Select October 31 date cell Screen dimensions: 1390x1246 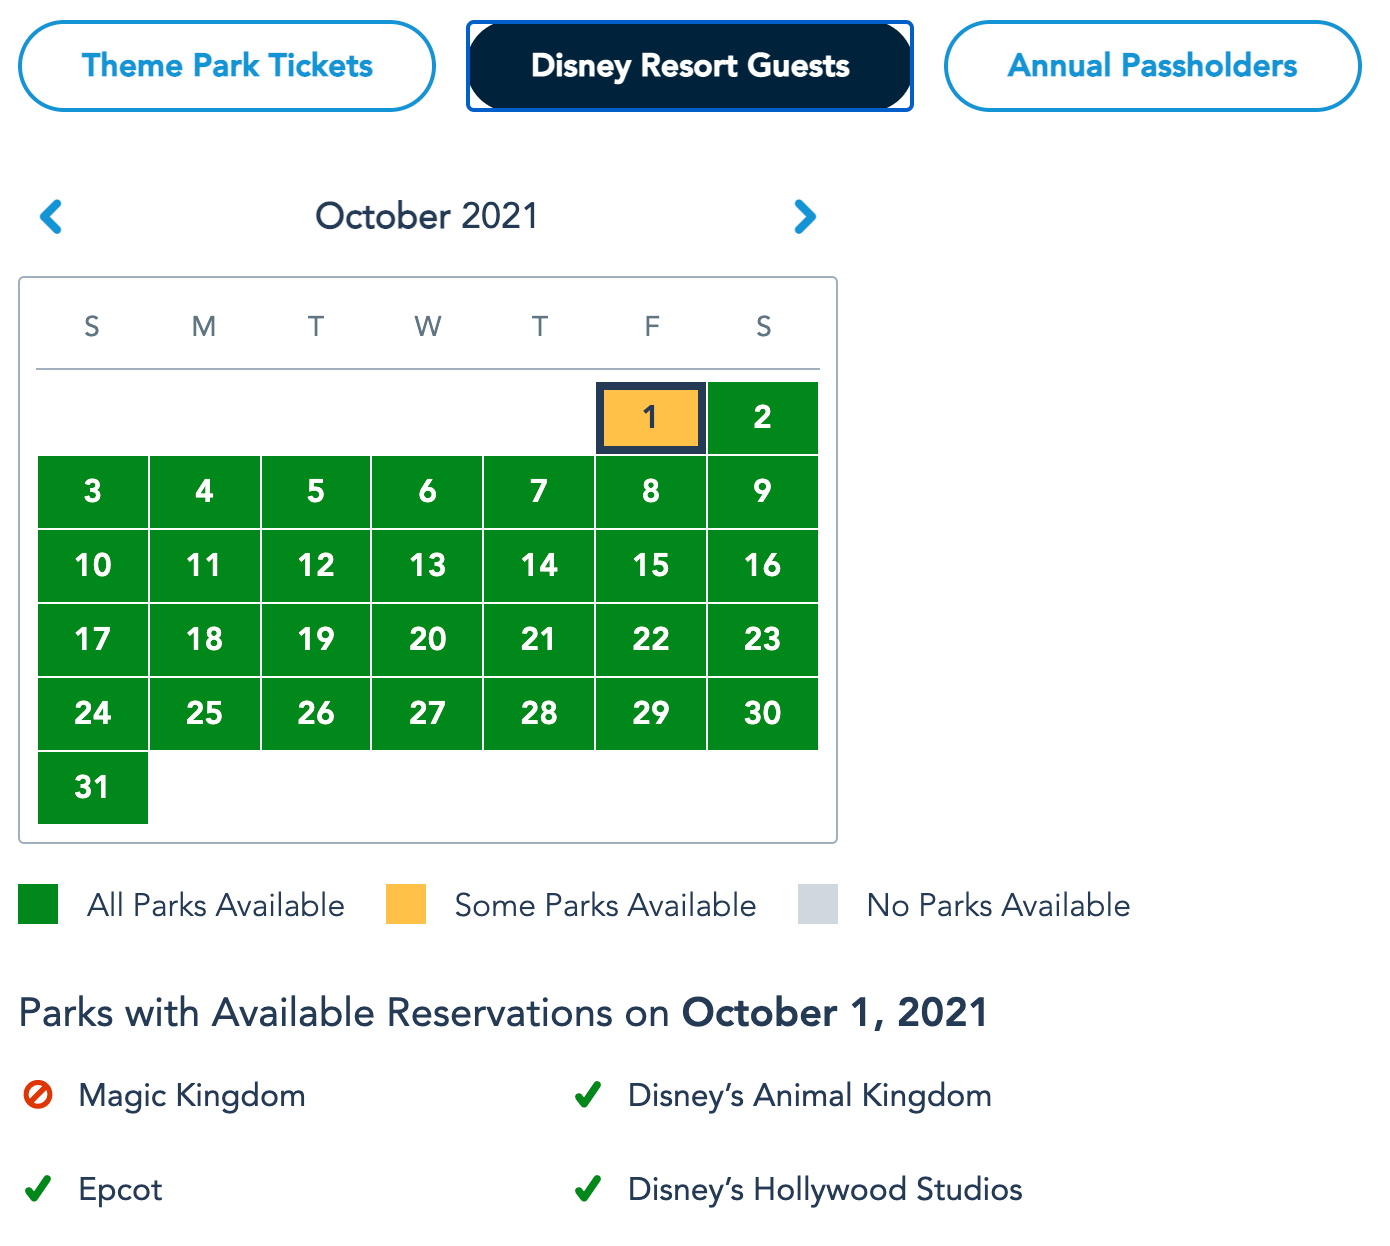coord(92,787)
